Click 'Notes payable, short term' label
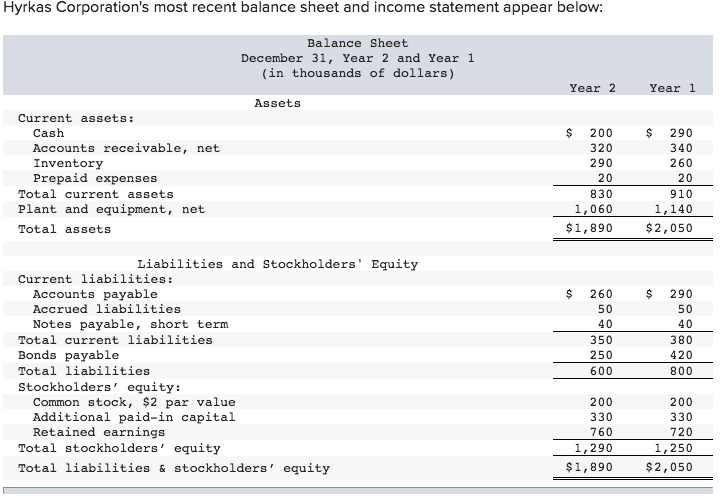 [130, 325]
